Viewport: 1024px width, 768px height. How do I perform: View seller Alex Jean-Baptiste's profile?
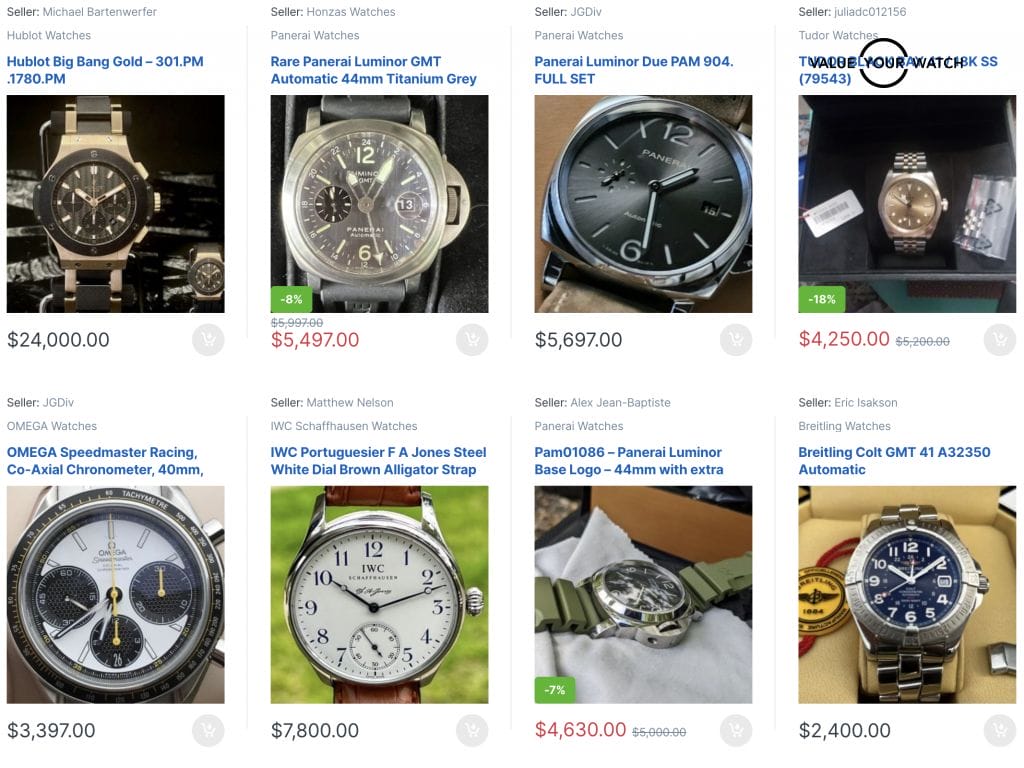620,403
